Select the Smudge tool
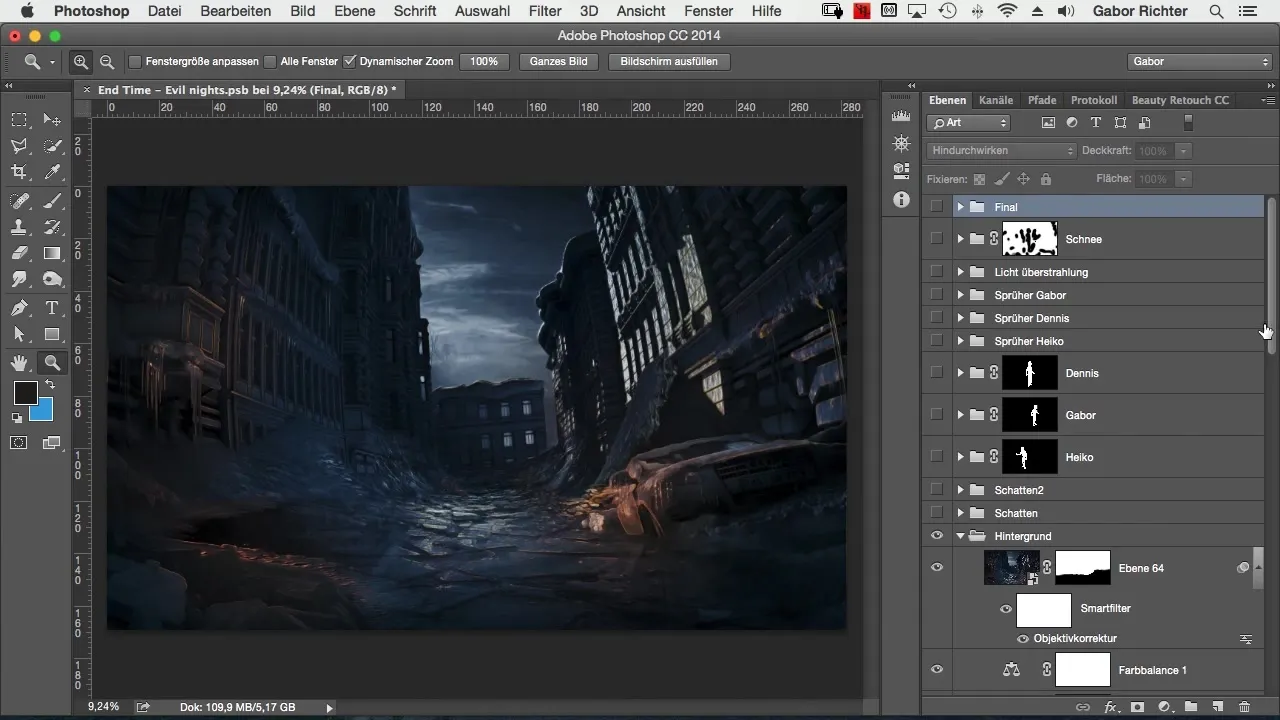The height and width of the screenshot is (720, 1280). coord(19,279)
